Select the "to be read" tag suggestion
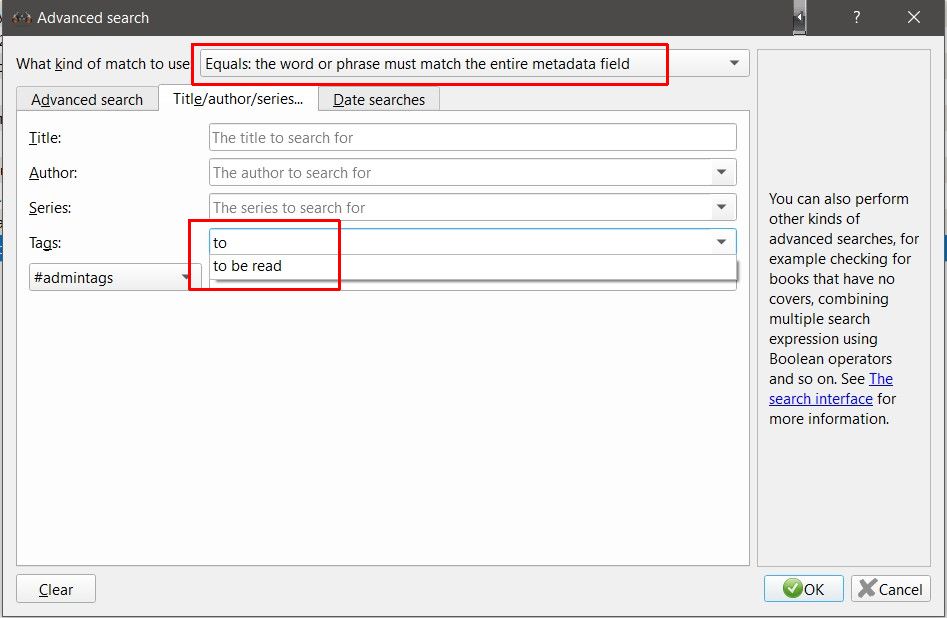The image size is (947, 618). coord(248,266)
